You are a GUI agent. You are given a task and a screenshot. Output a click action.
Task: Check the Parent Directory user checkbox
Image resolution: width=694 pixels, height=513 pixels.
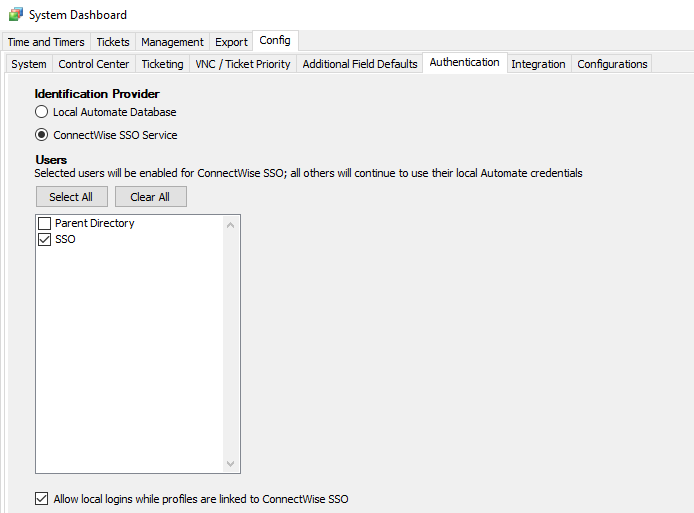point(44,223)
